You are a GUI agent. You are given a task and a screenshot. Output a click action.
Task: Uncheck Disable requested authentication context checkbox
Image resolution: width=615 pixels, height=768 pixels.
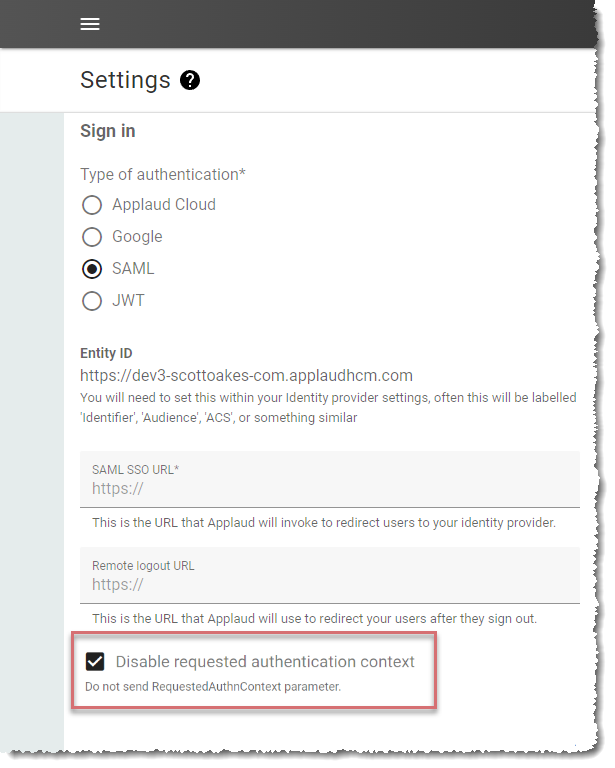pos(95,662)
